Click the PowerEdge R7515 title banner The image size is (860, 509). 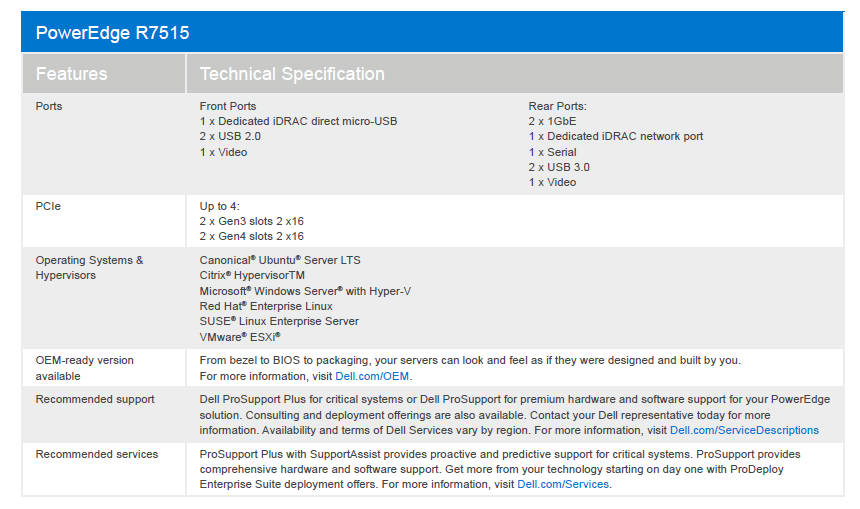point(112,33)
